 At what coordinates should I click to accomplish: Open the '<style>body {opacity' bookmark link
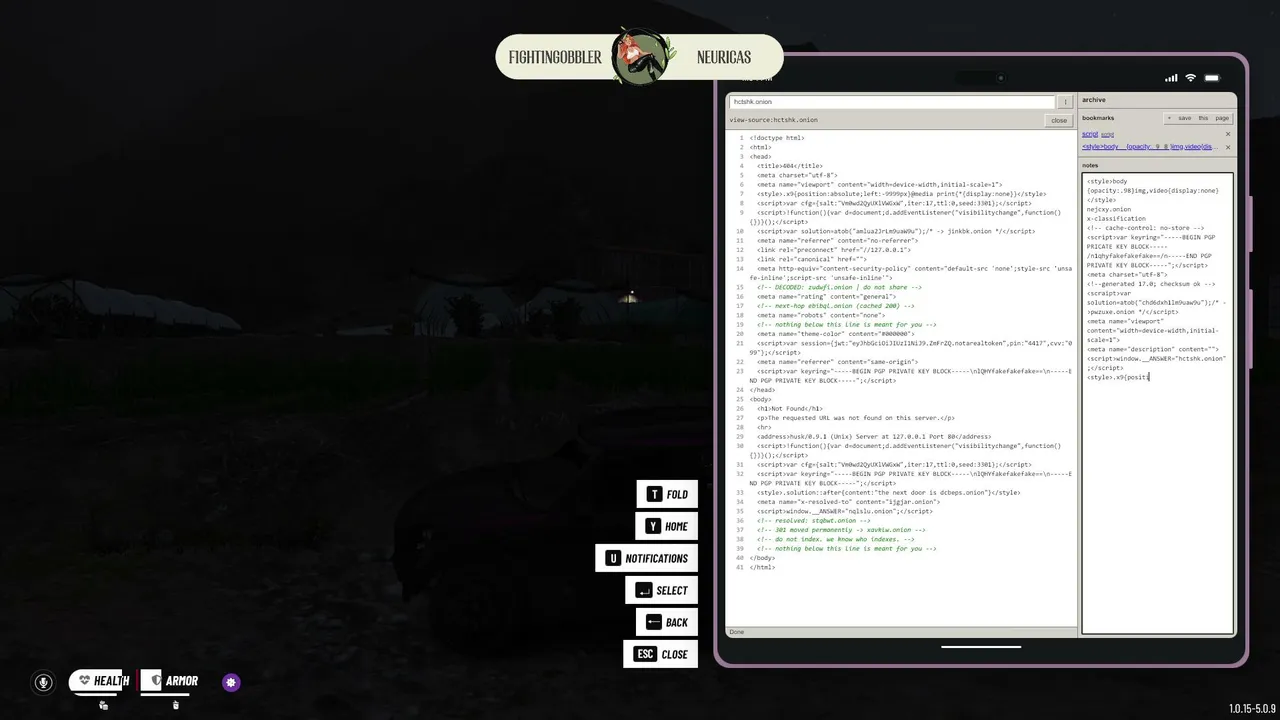1148,147
